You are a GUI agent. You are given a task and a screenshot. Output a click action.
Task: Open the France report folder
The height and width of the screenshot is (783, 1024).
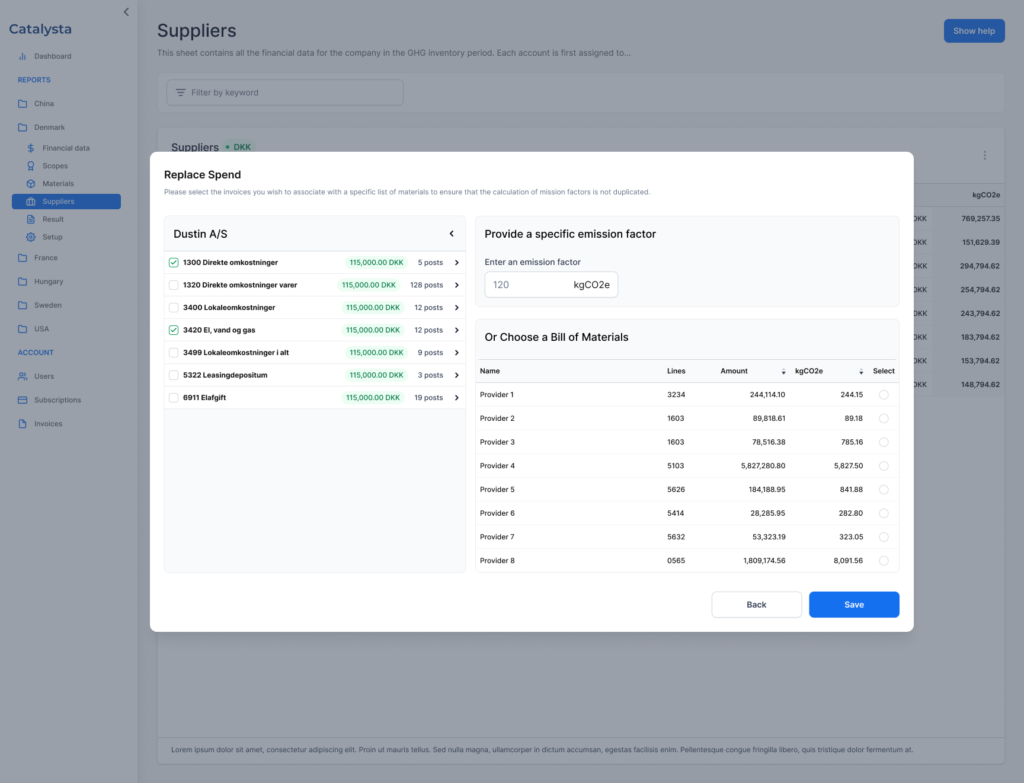point(45,258)
